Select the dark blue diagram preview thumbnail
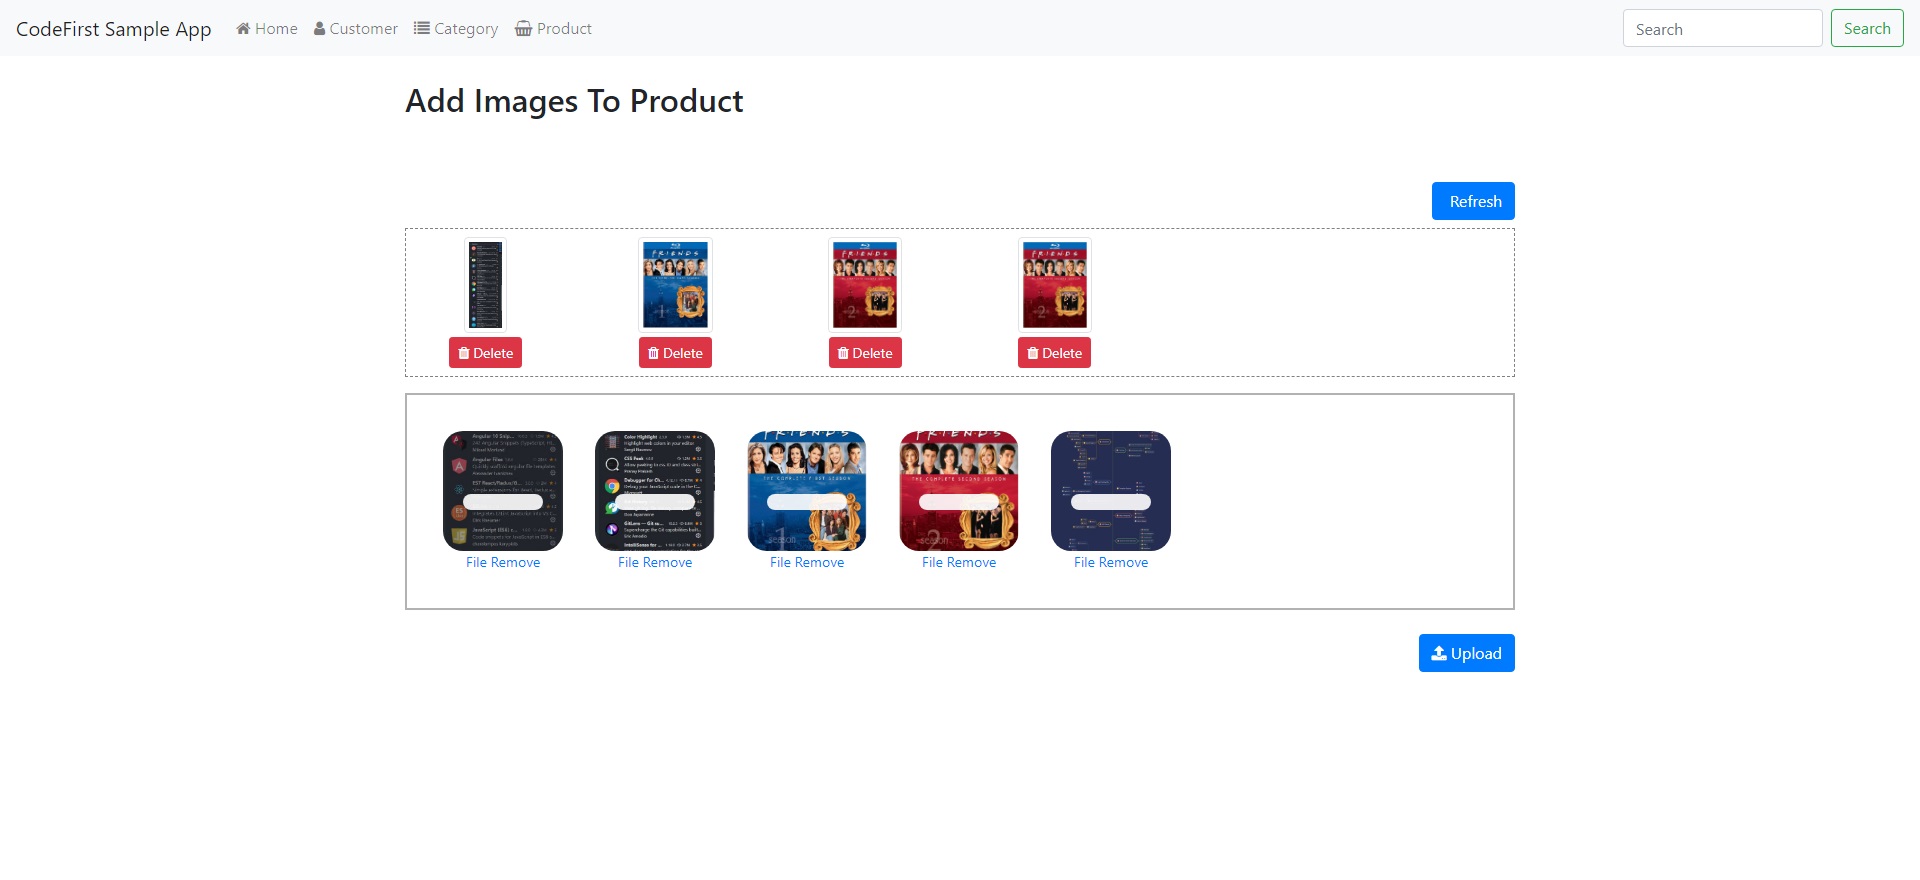 [x=1111, y=491]
